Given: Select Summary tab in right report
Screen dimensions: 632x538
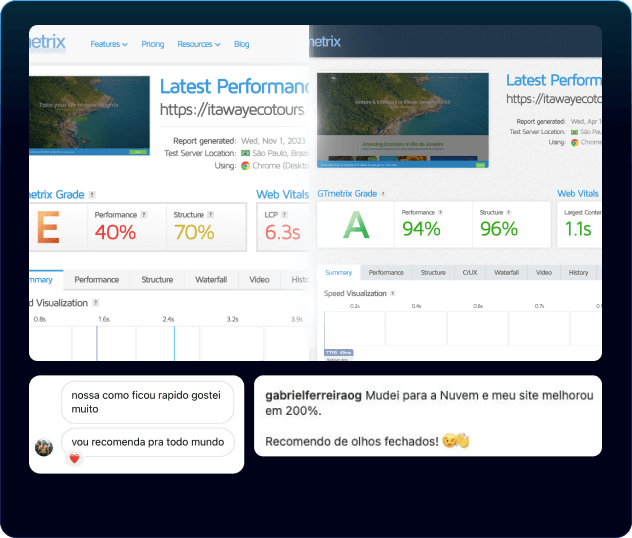Looking at the screenshot, I should 339,272.
